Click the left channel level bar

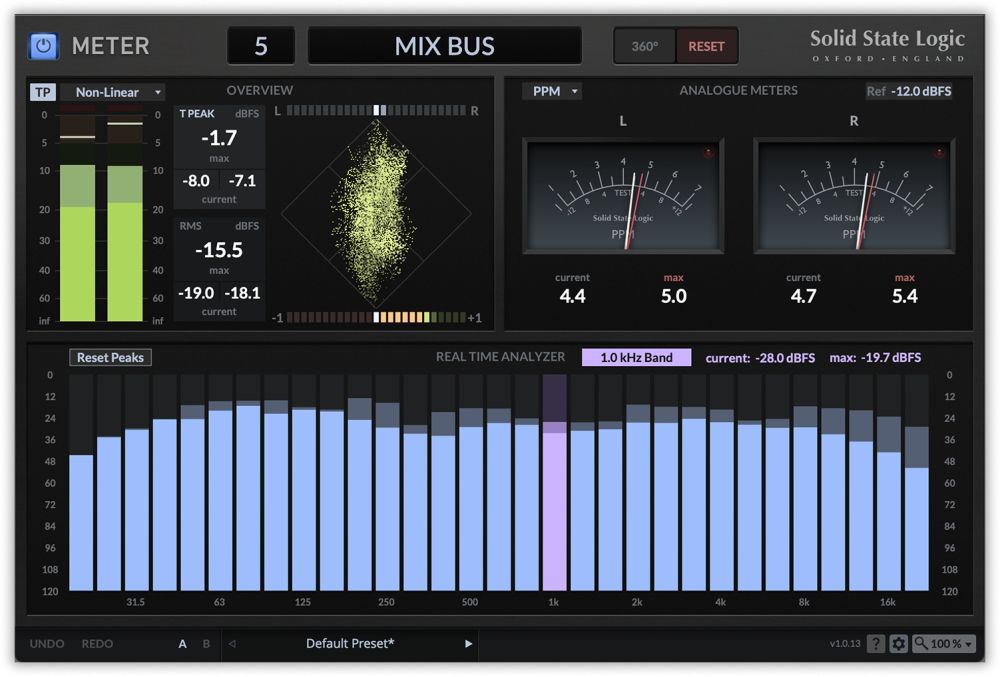pos(77,214)
